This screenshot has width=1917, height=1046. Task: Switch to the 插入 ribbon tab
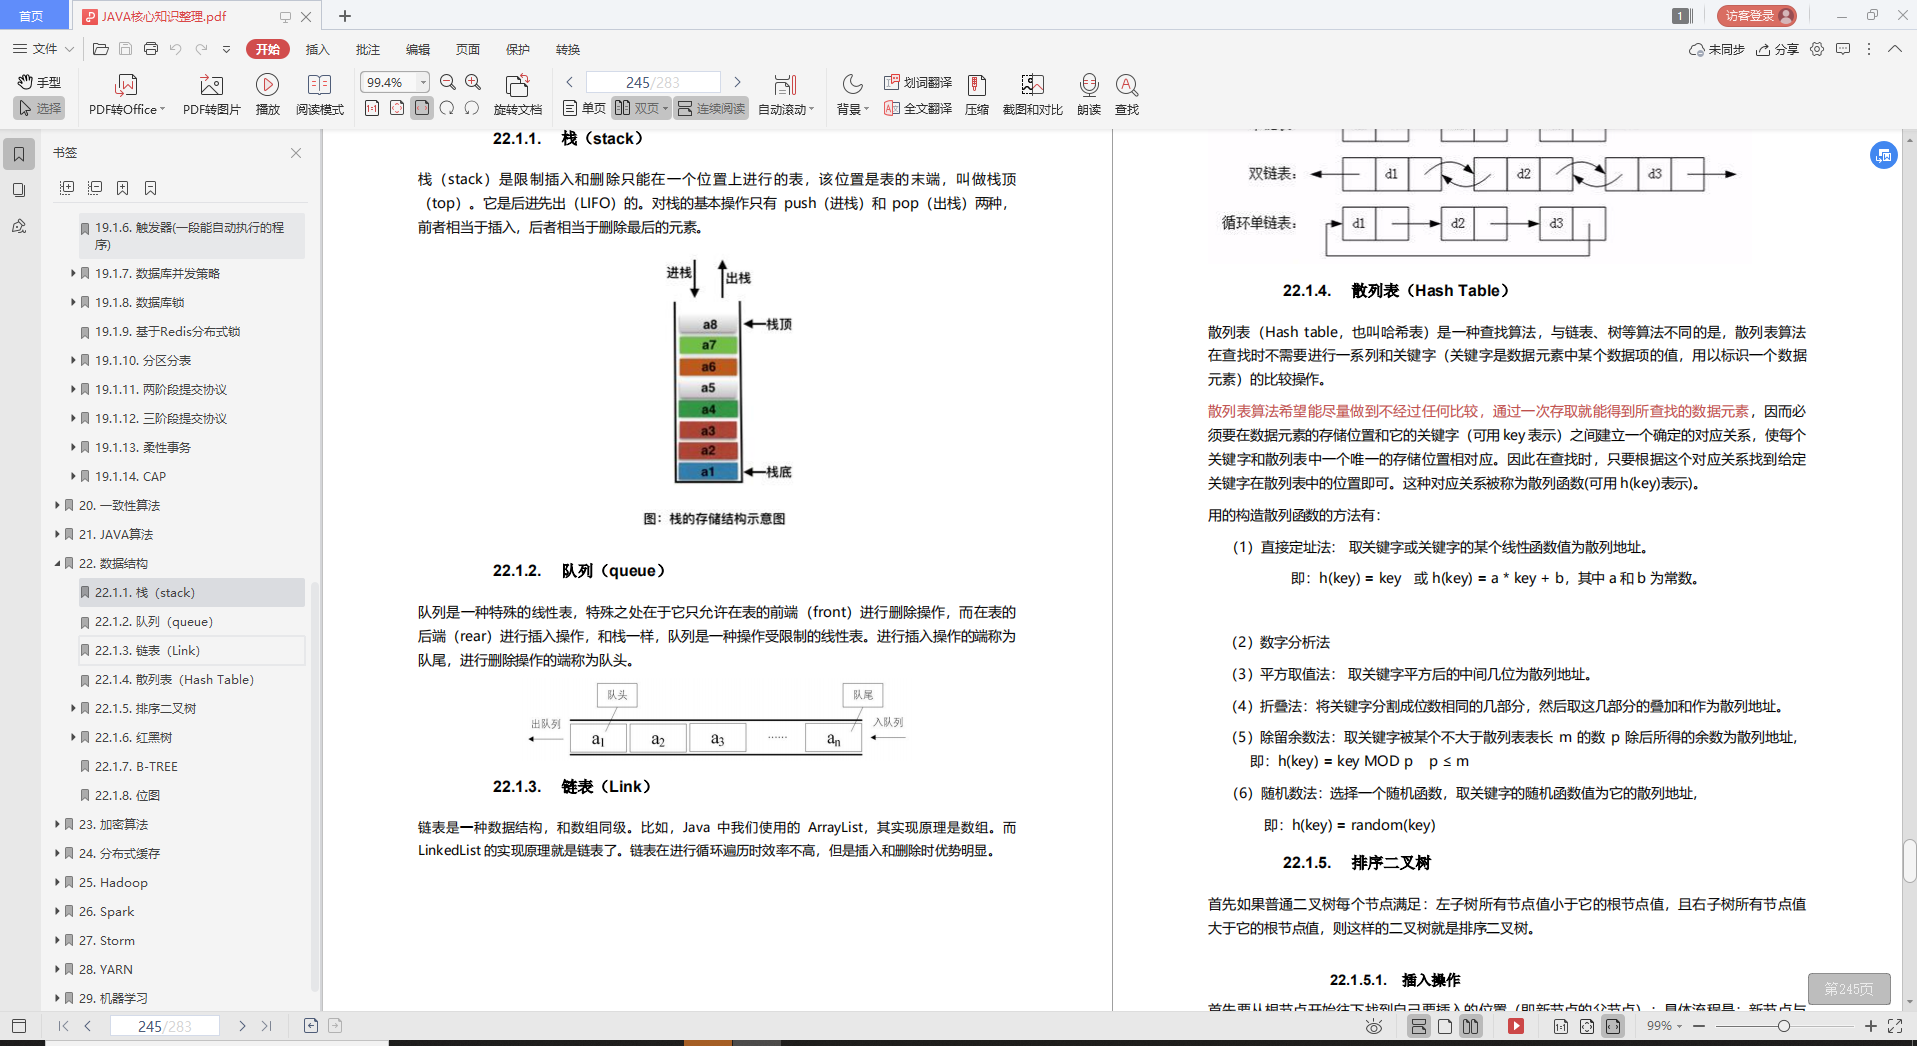pyautogui.click(x=317, y=48)
